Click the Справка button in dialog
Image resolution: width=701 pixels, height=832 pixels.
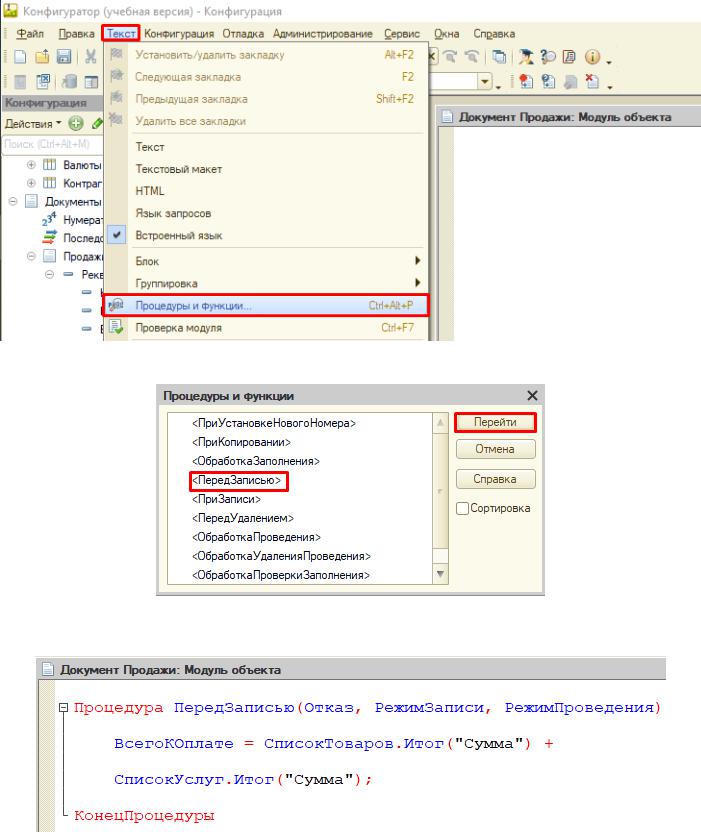[495, 479]
